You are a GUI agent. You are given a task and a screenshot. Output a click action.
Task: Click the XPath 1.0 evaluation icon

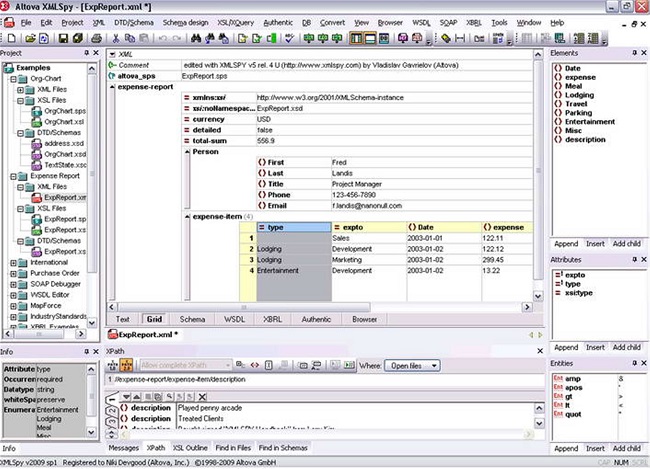point(112,365)
